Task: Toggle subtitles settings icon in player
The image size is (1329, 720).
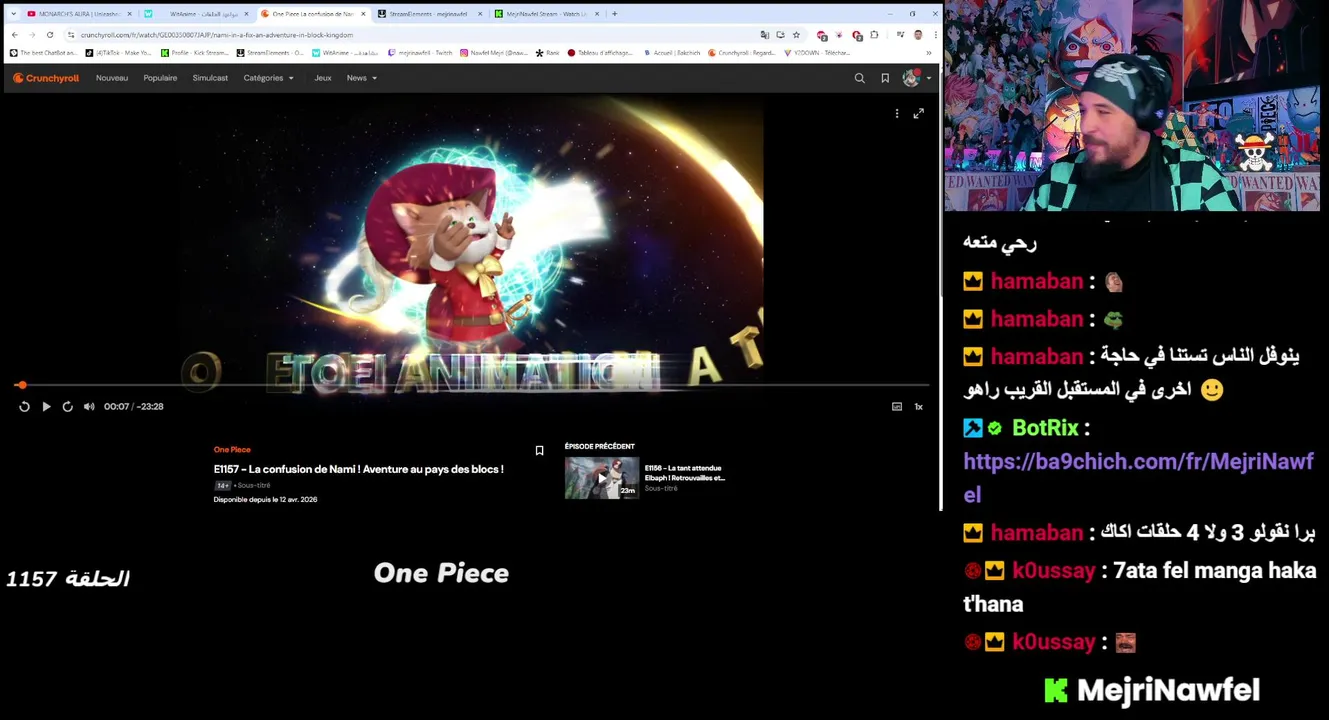Action: (x=897, y=406)
